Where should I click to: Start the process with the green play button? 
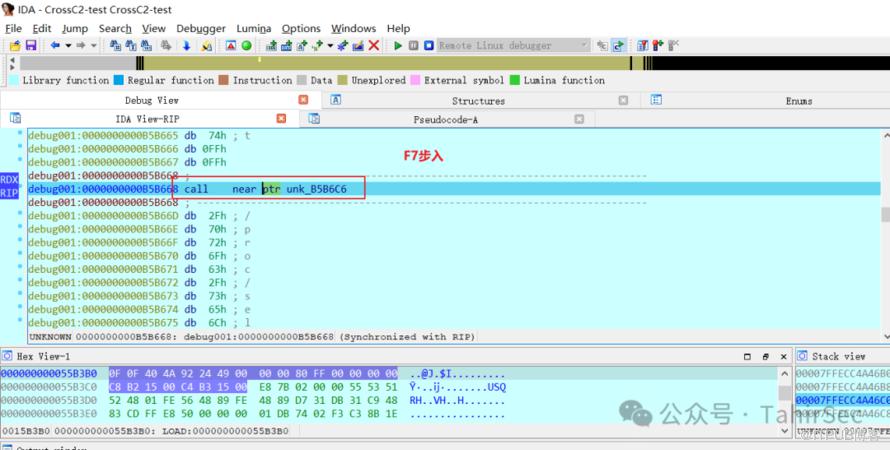coord(398,45)
